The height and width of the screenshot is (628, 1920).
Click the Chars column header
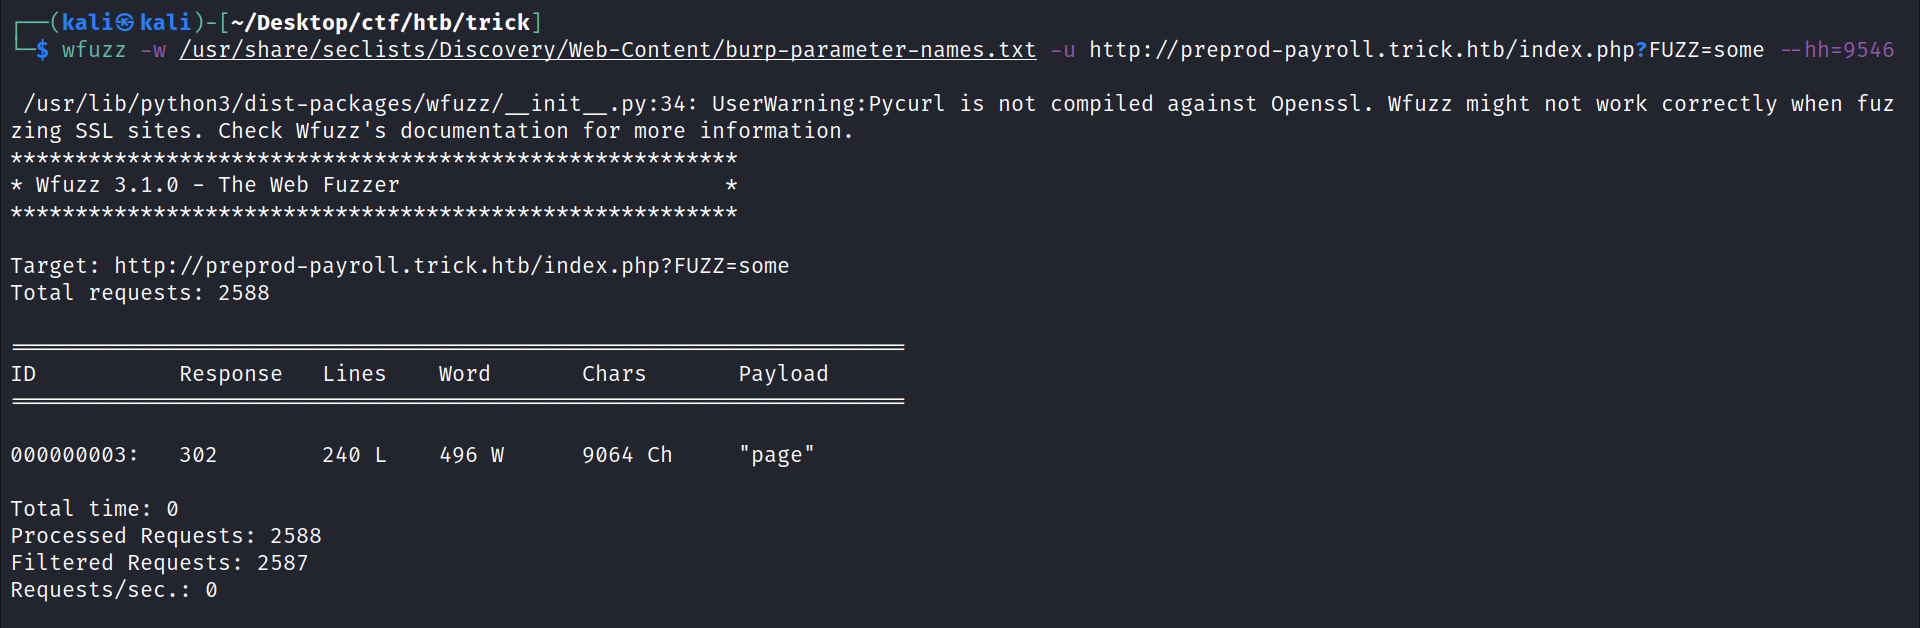(614, 374)
